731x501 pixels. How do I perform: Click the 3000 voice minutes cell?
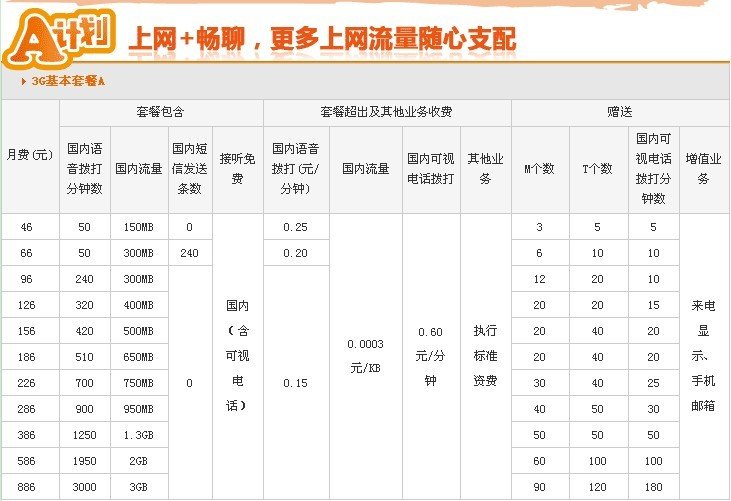tap(85, 487)
